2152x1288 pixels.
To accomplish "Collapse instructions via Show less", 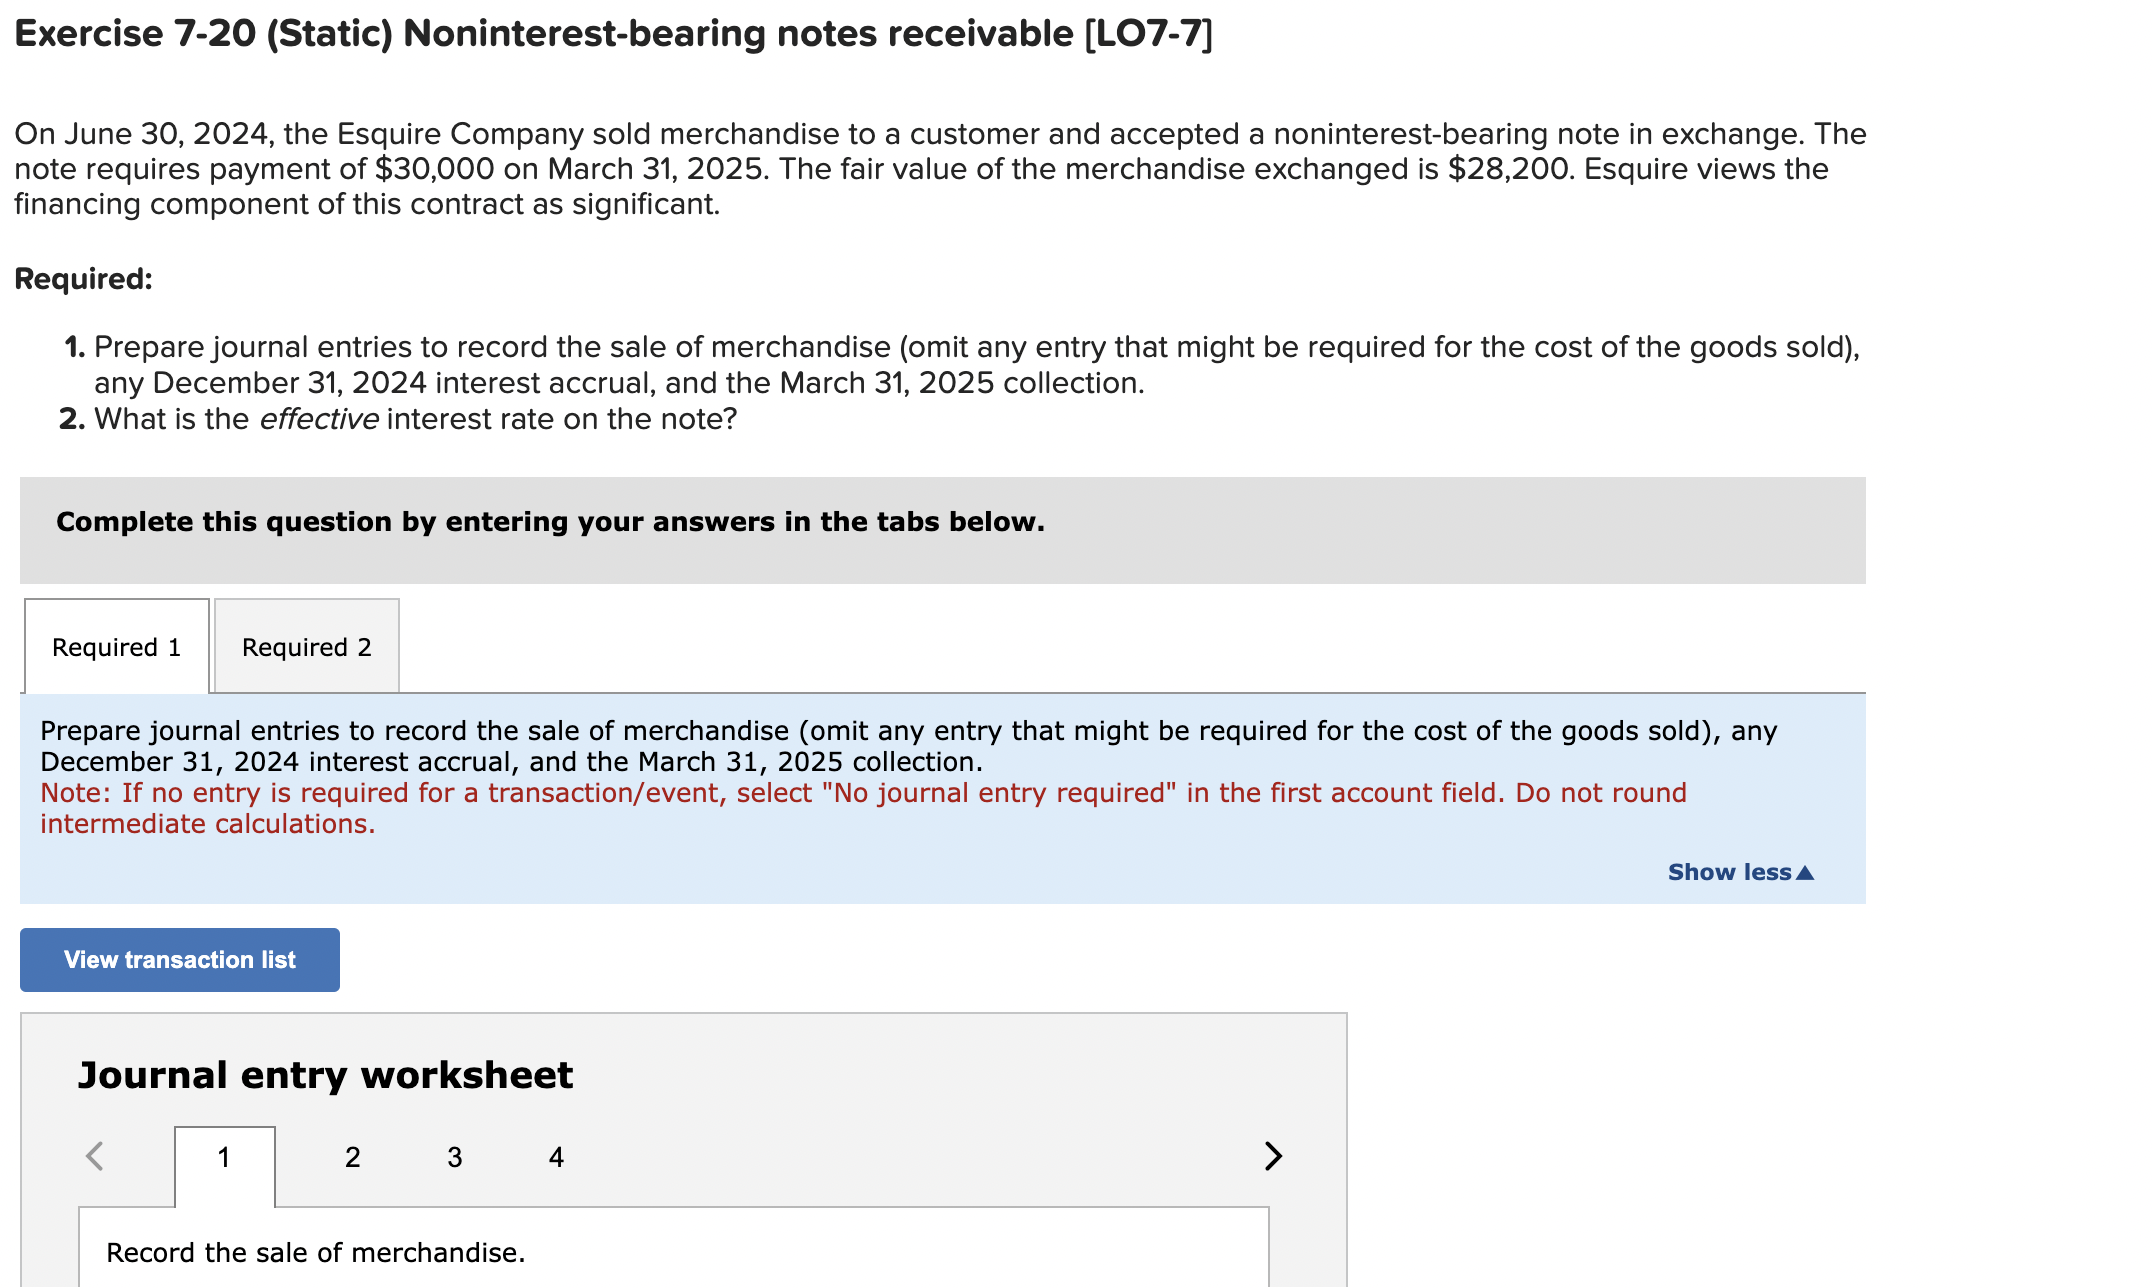I will click(1741, 871).
